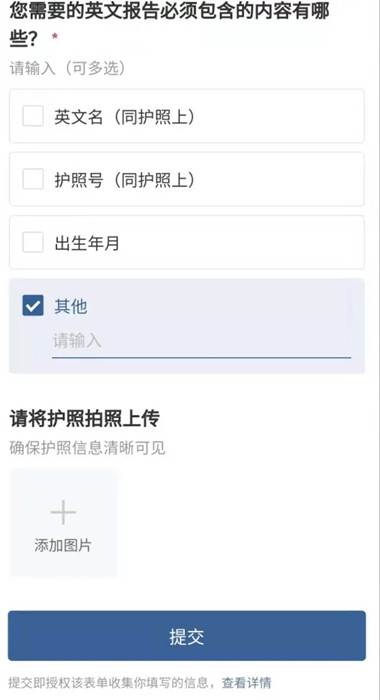Viewport: 380px width, 700px height.
Task: Select the 出生年月 option label
Action: (x=87, y=243)
